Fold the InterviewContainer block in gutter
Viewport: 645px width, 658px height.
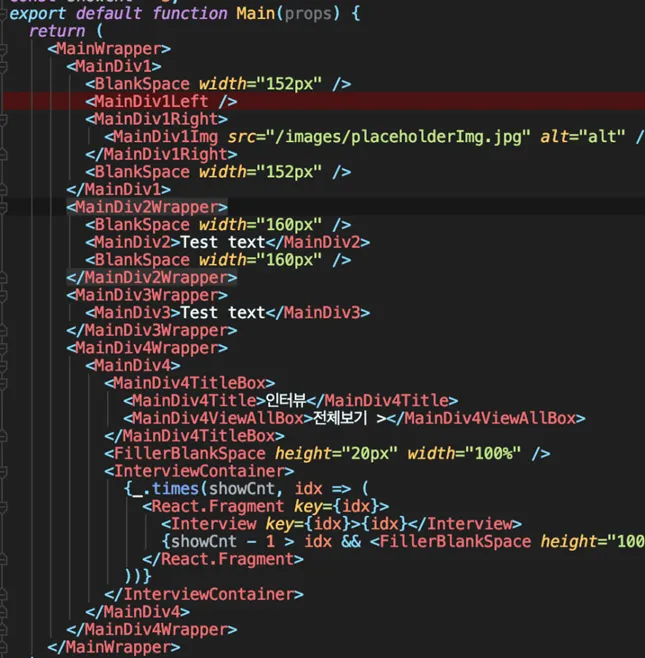pyautogui.click(x=4, y=471)
